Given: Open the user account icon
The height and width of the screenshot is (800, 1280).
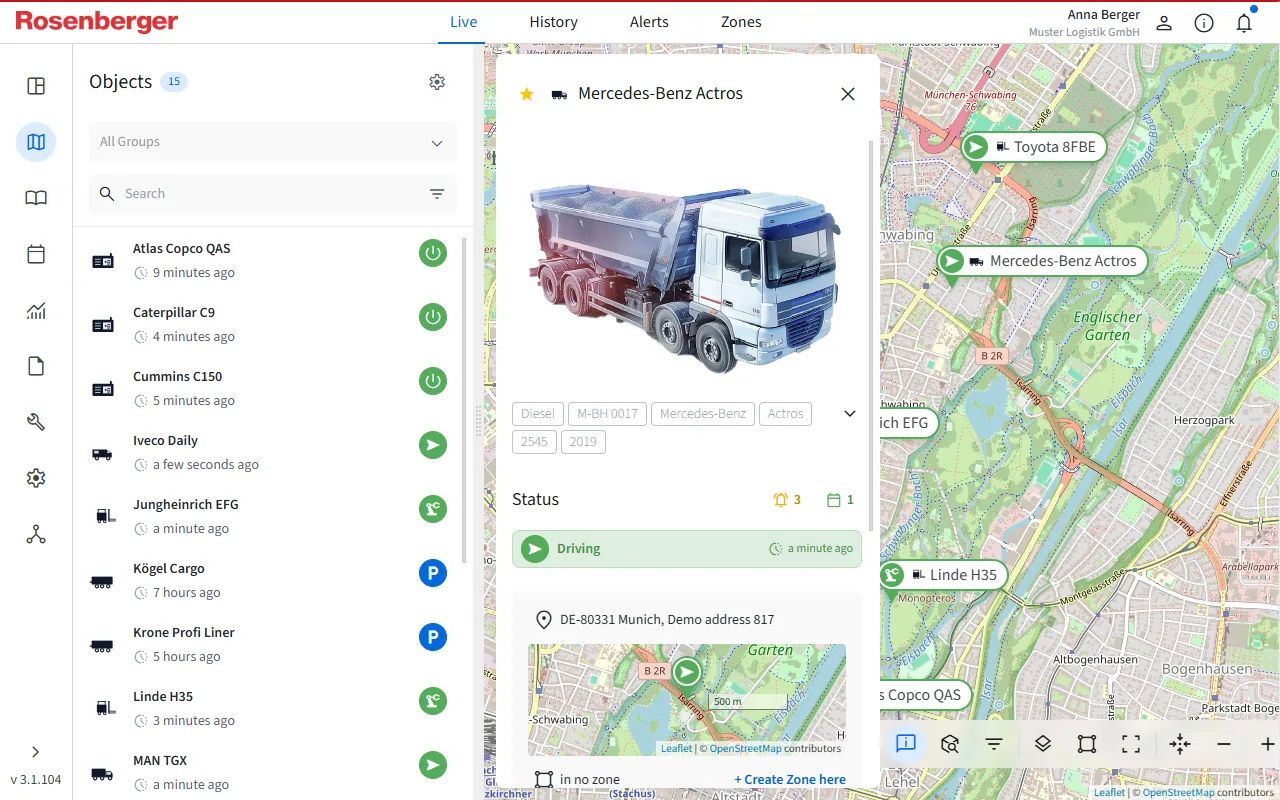Looking at the screenshot, I should click(1164, 23).
